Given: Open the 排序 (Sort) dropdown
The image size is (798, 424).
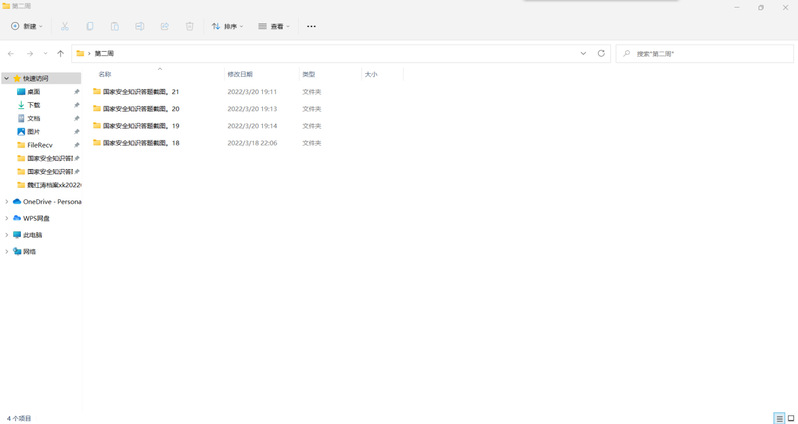Looking at the screenshot, I should pos(227,26).
